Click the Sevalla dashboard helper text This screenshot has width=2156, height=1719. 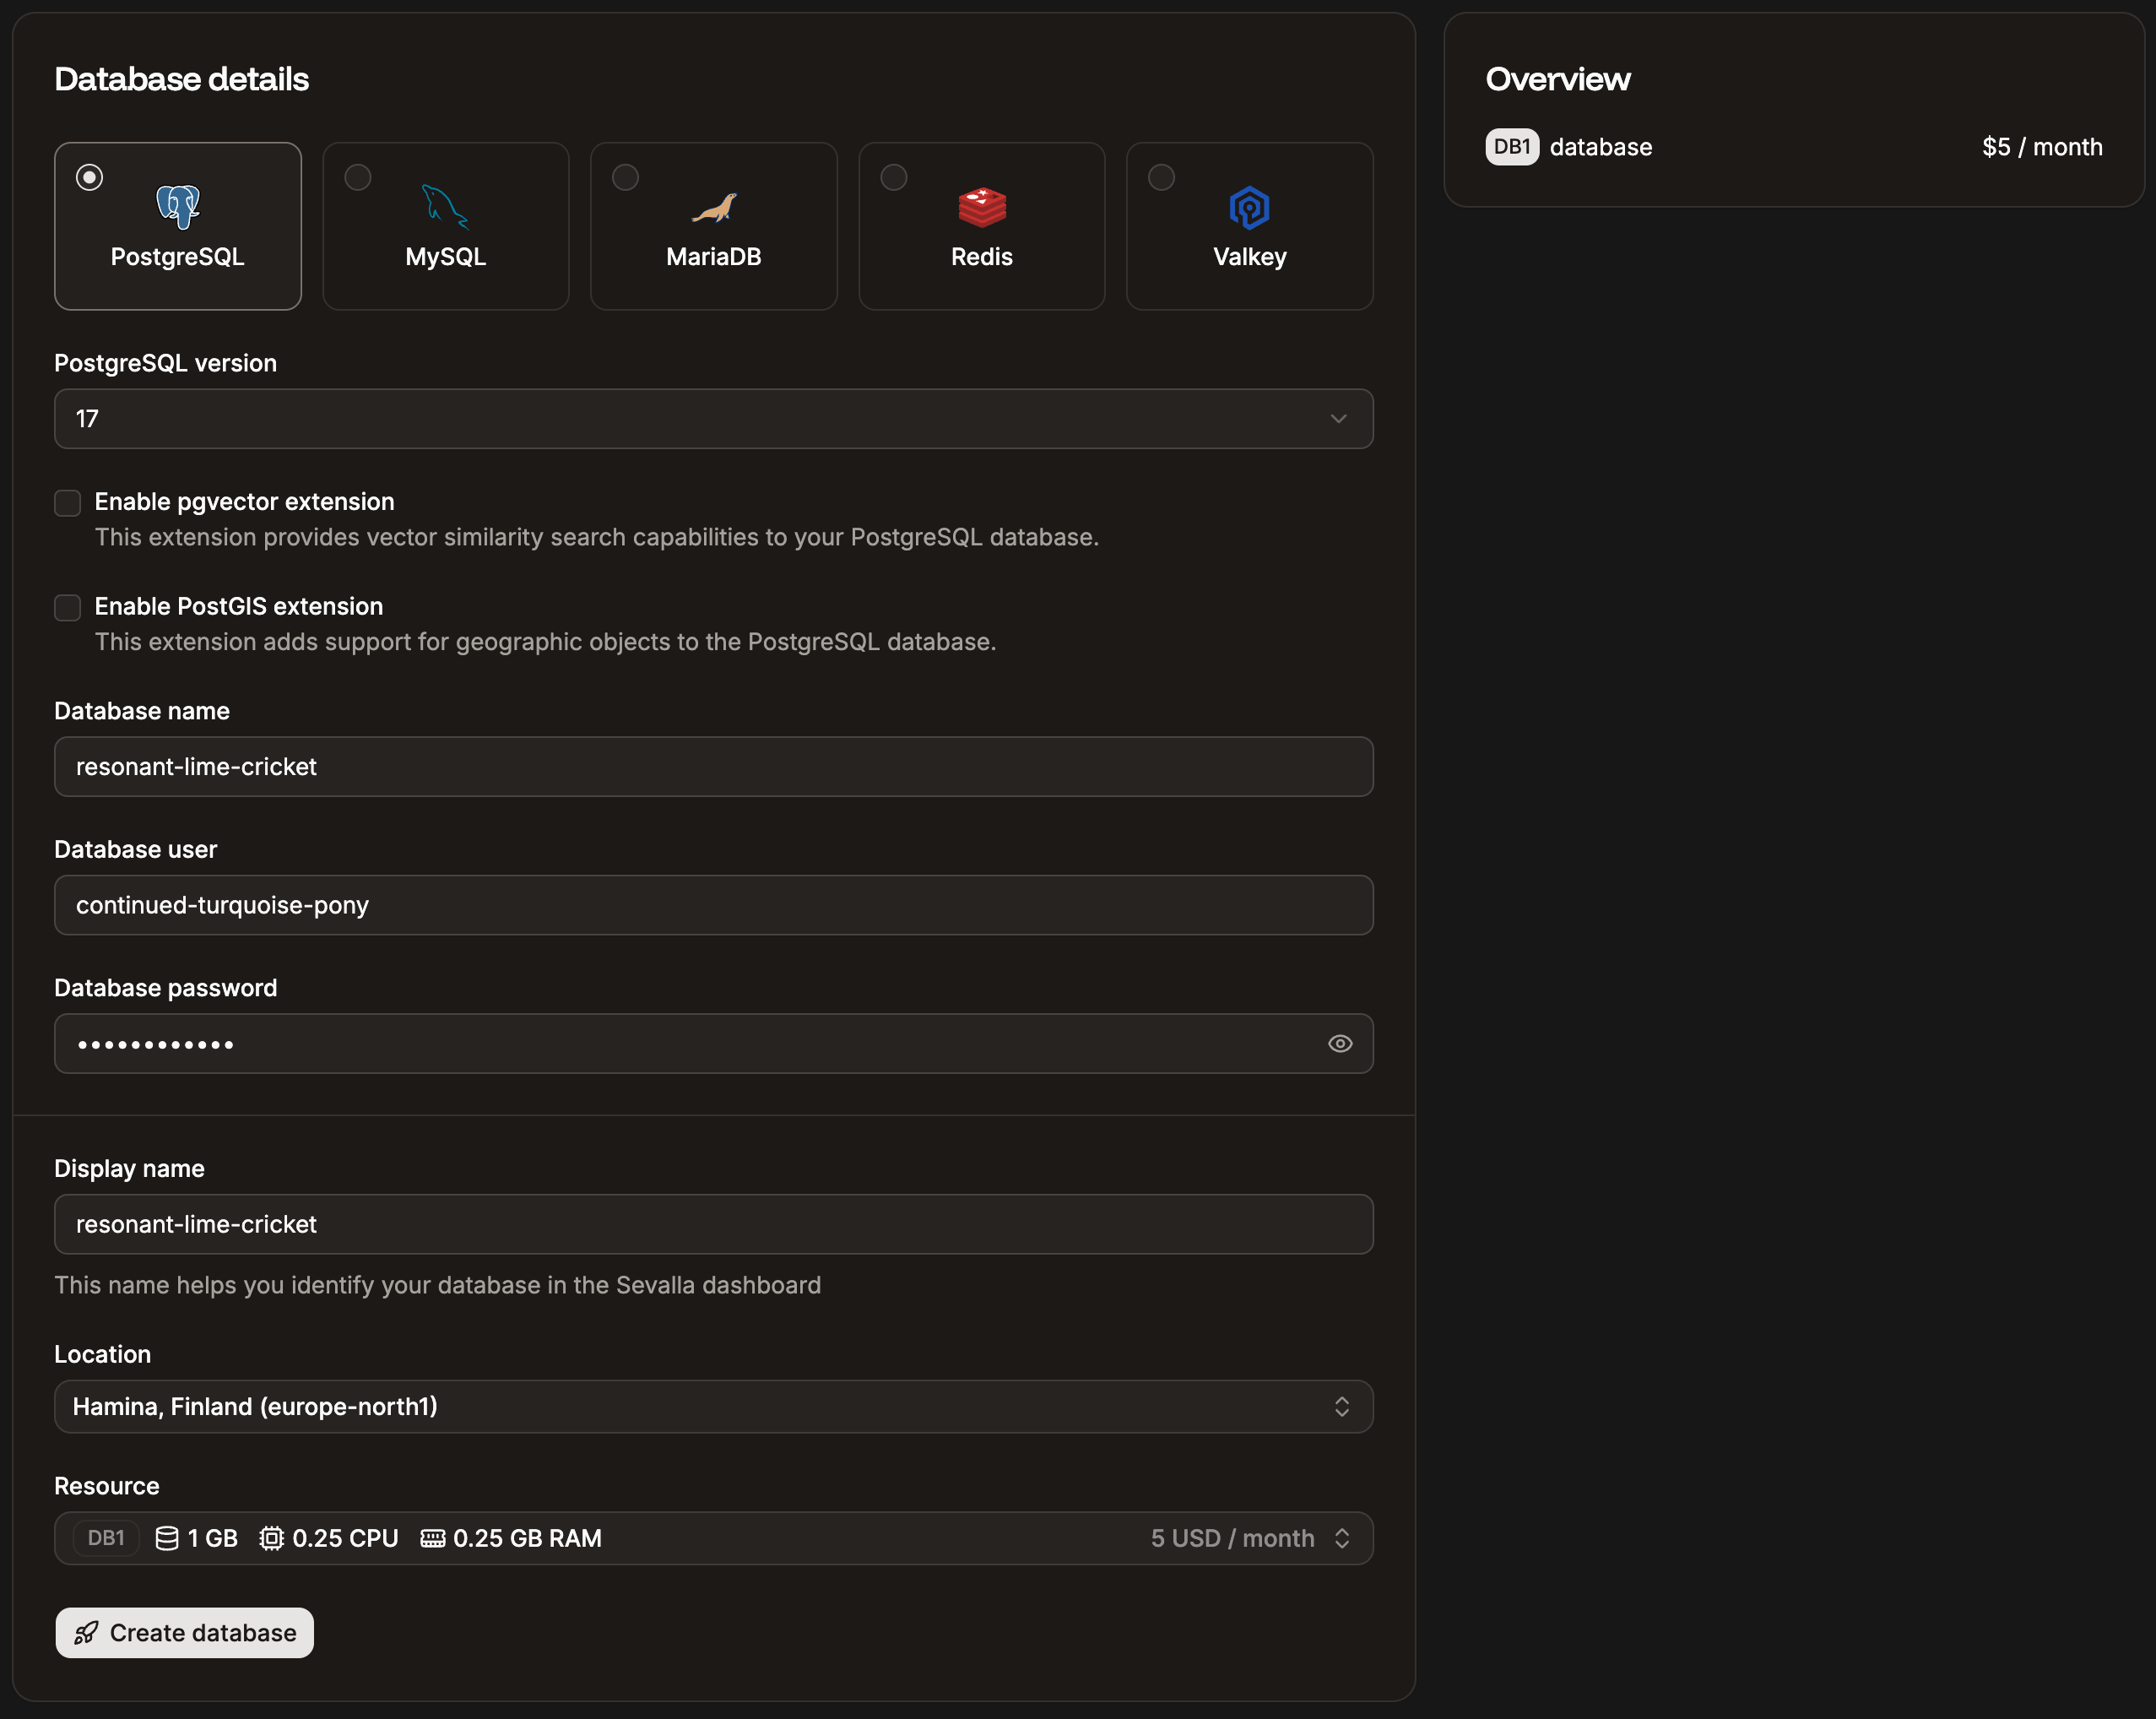pyautogui.click(x=437, y=1285)
